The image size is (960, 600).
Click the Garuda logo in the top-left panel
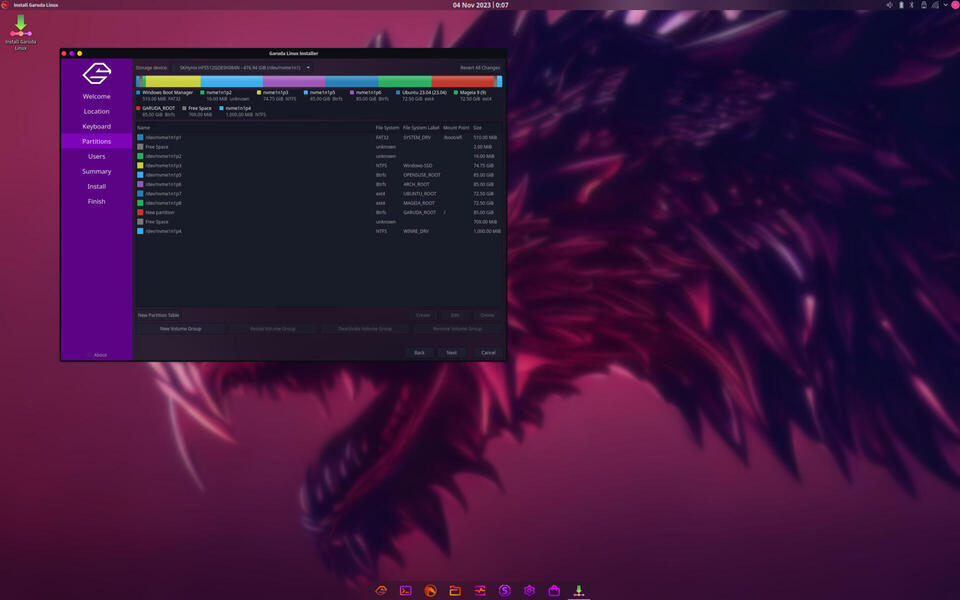[5, 5]
